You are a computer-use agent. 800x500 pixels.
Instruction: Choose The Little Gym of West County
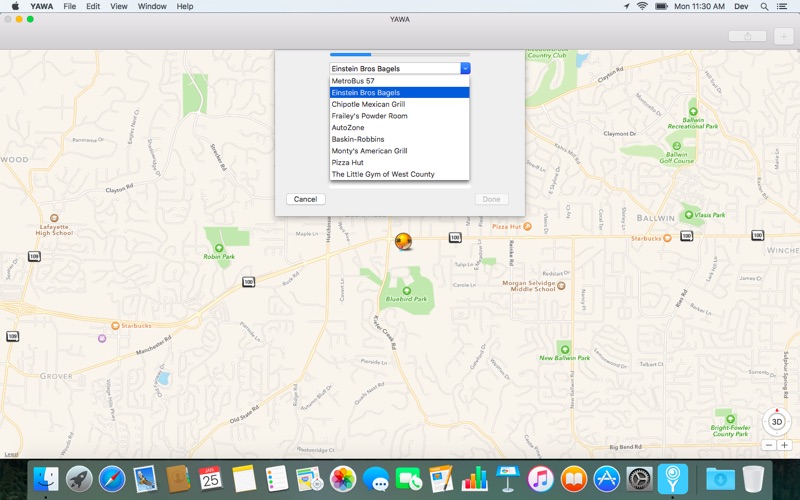(x=399, y=174)
